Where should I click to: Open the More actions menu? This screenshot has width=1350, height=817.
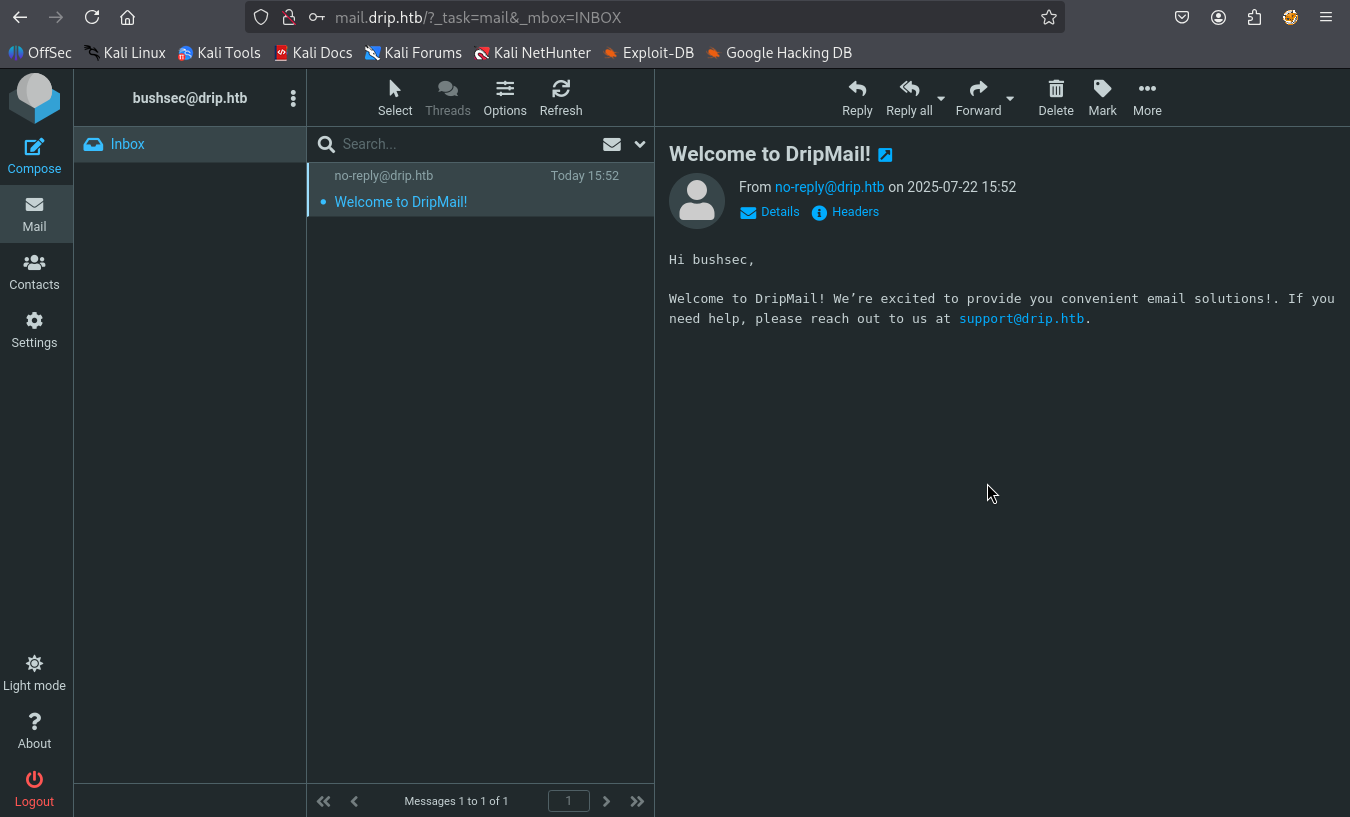(1147, 98)
